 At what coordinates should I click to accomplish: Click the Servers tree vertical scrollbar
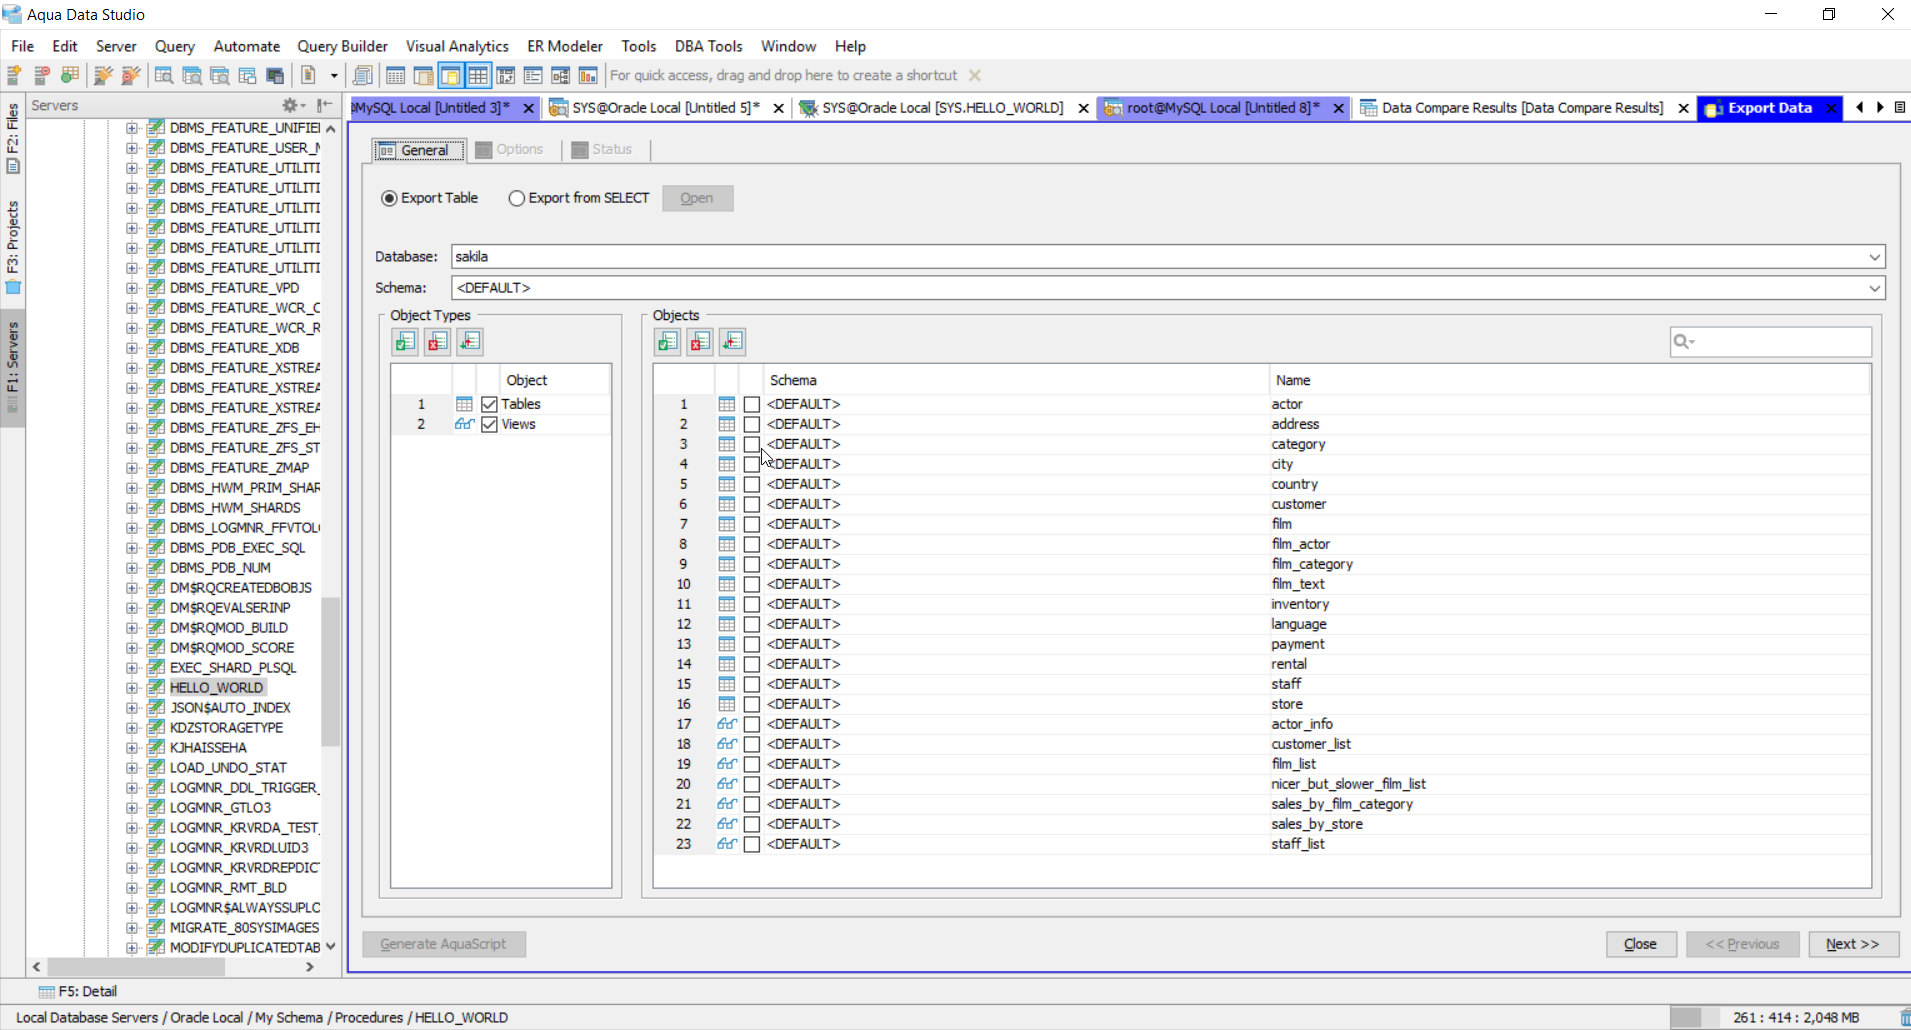[330, 670]
